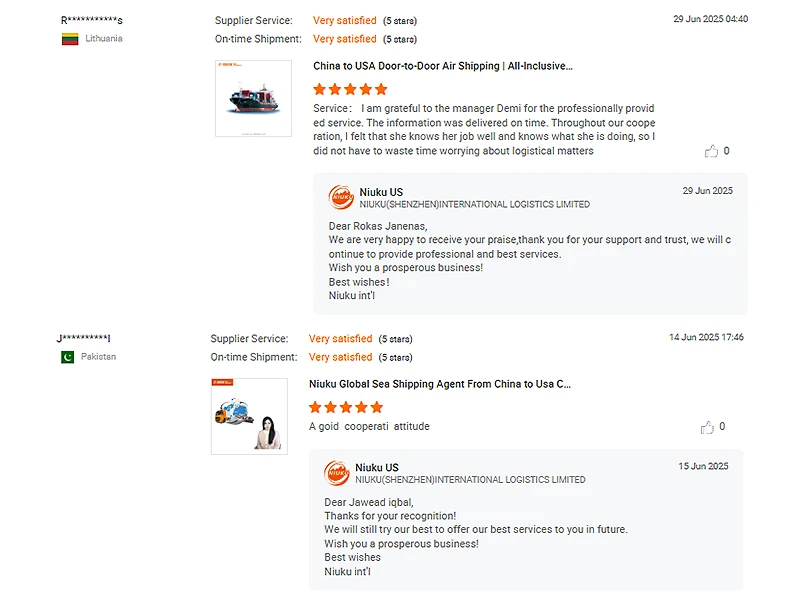This screenshot has height=600, width=800.
Task: Click the Pakistan flag icon
Action: [67, 357]
